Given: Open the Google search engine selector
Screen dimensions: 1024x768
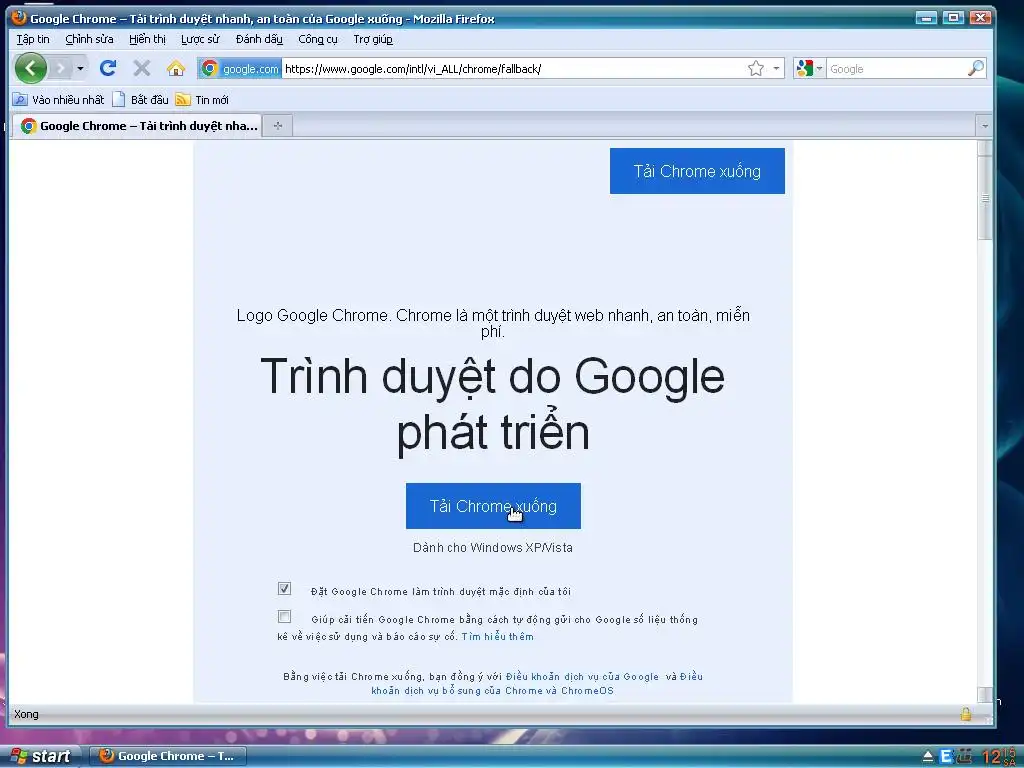Looking at the screenshot, I should point(809,69).
